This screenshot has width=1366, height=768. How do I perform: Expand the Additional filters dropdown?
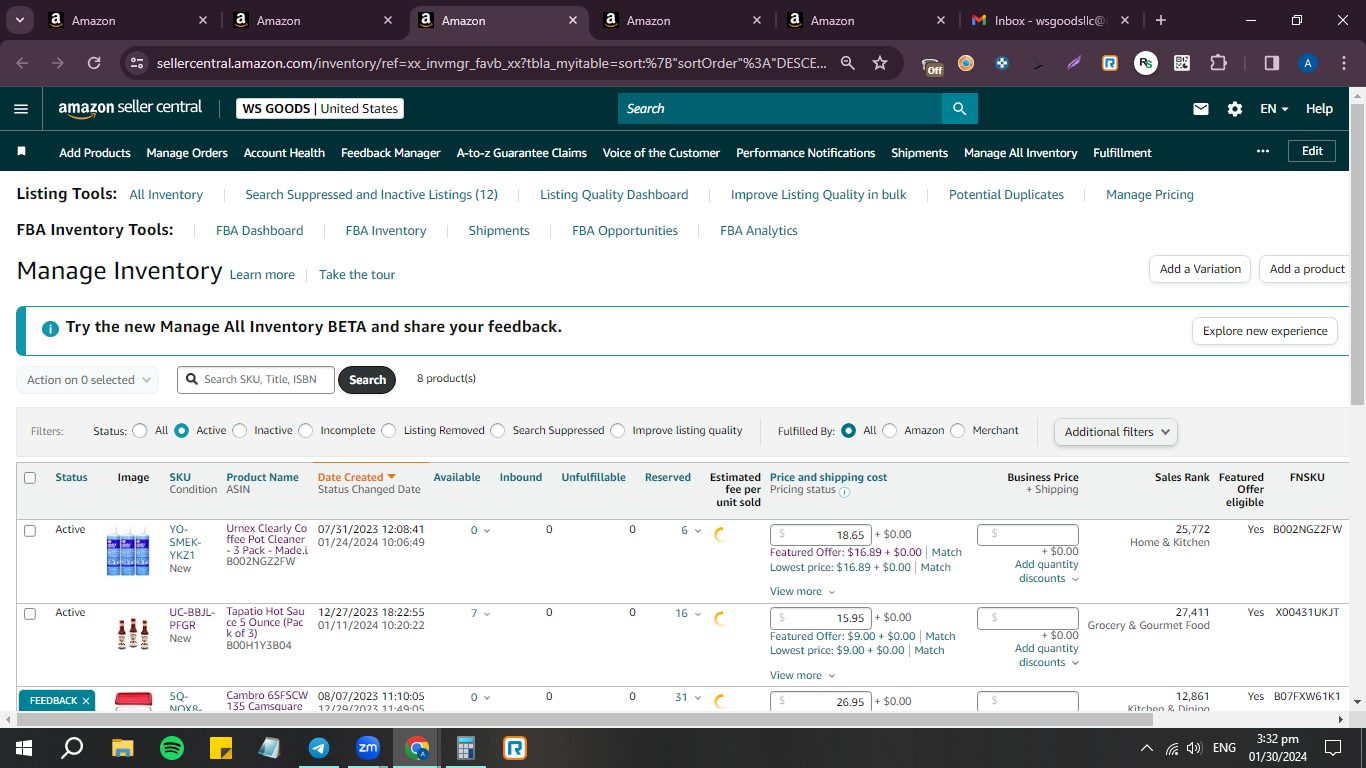pos(1116,432)
